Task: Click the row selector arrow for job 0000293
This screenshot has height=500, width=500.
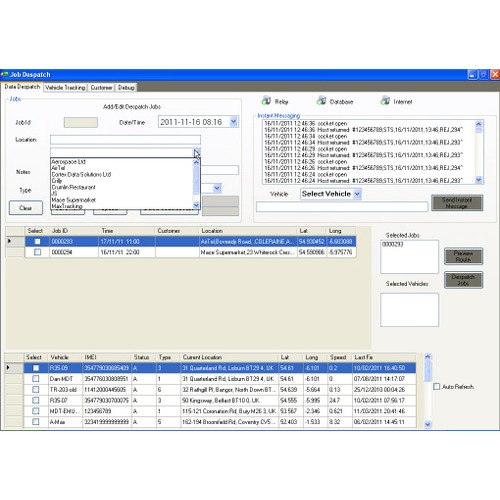Action: tap(10, 241)
